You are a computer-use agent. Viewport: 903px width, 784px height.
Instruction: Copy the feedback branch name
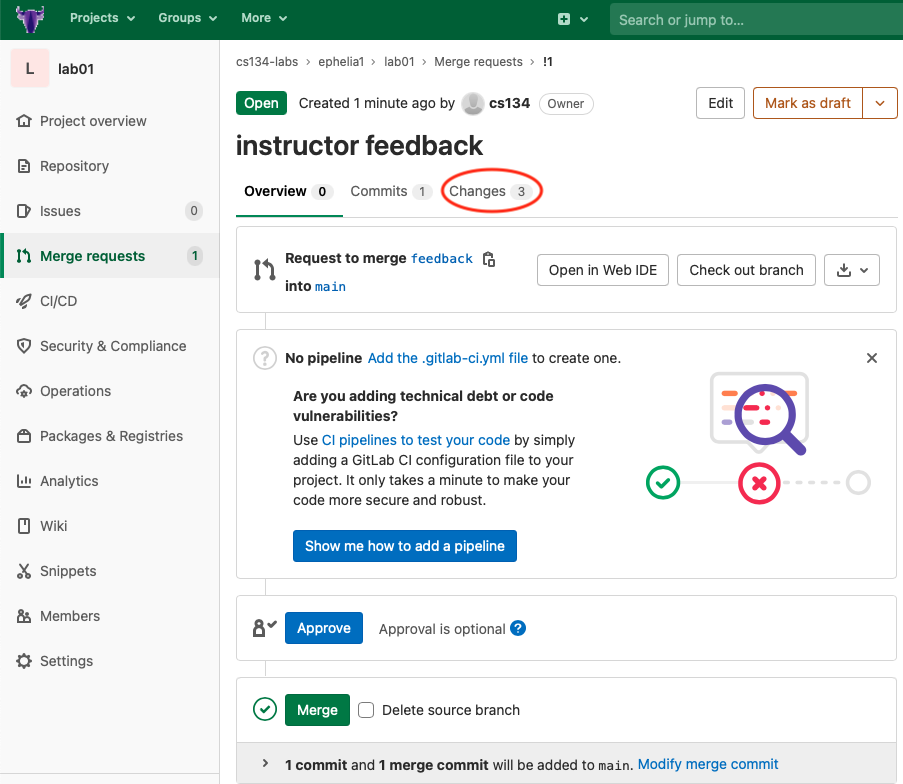pos(488,259)
